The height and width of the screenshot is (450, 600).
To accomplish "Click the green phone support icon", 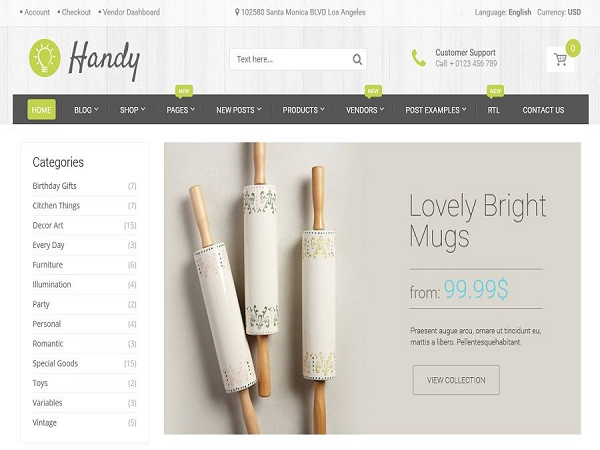I will click(419, 58).
